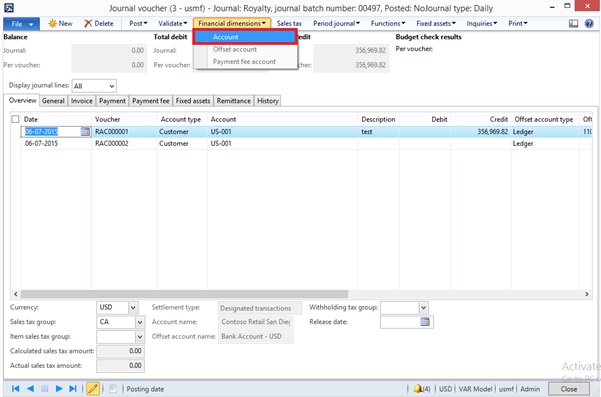Switch to the Overview tab

(x=23, y=100)
